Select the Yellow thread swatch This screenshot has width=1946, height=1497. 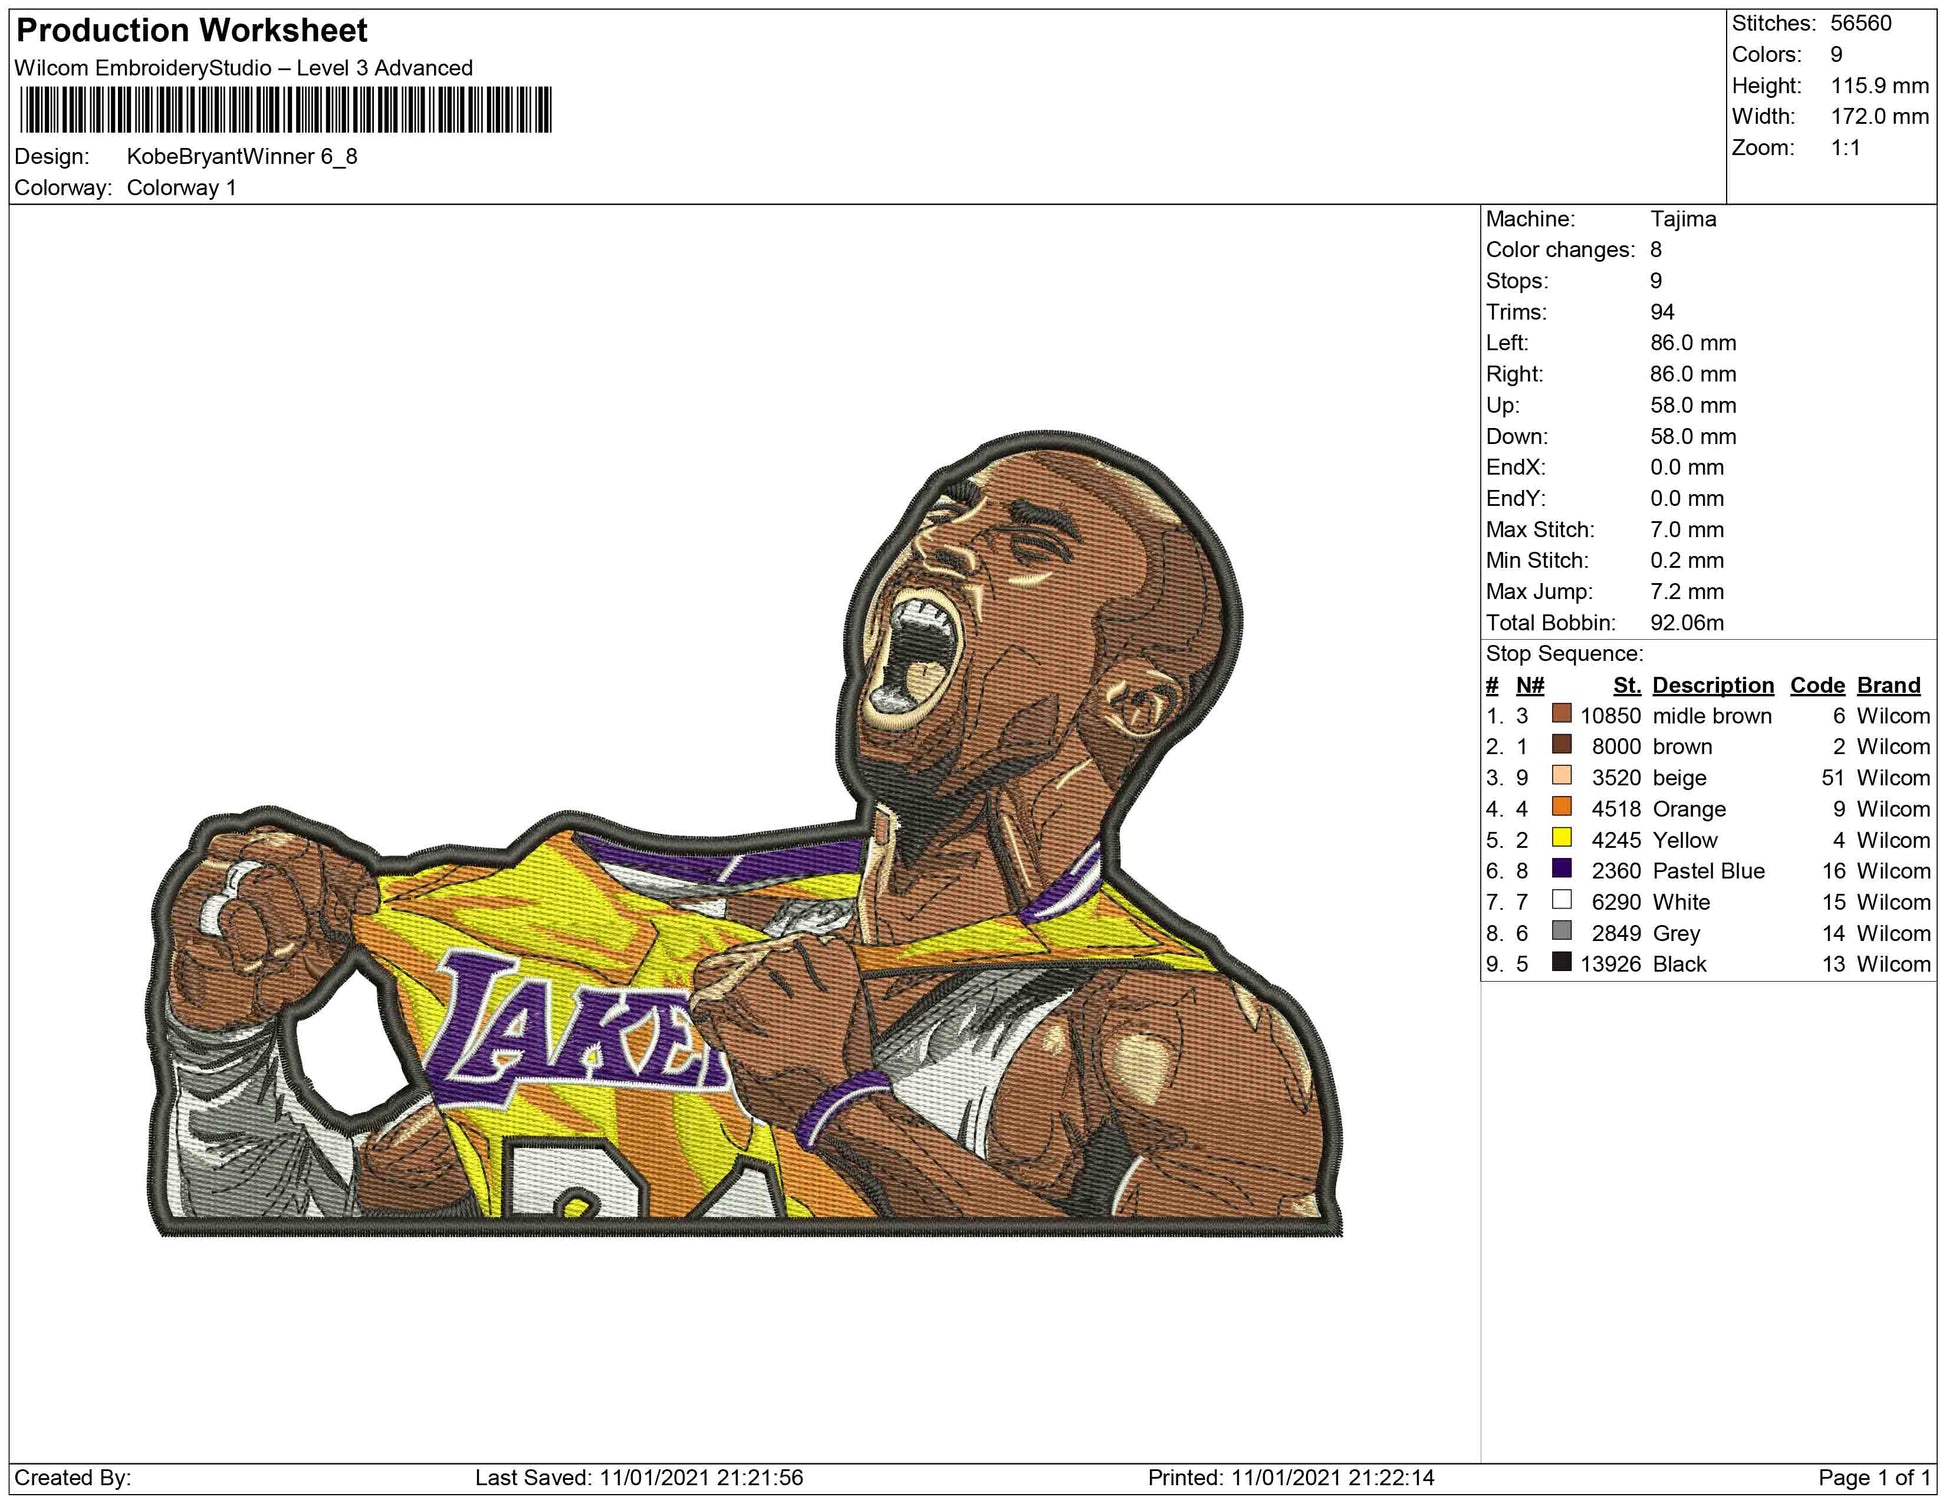point(1561,837)
